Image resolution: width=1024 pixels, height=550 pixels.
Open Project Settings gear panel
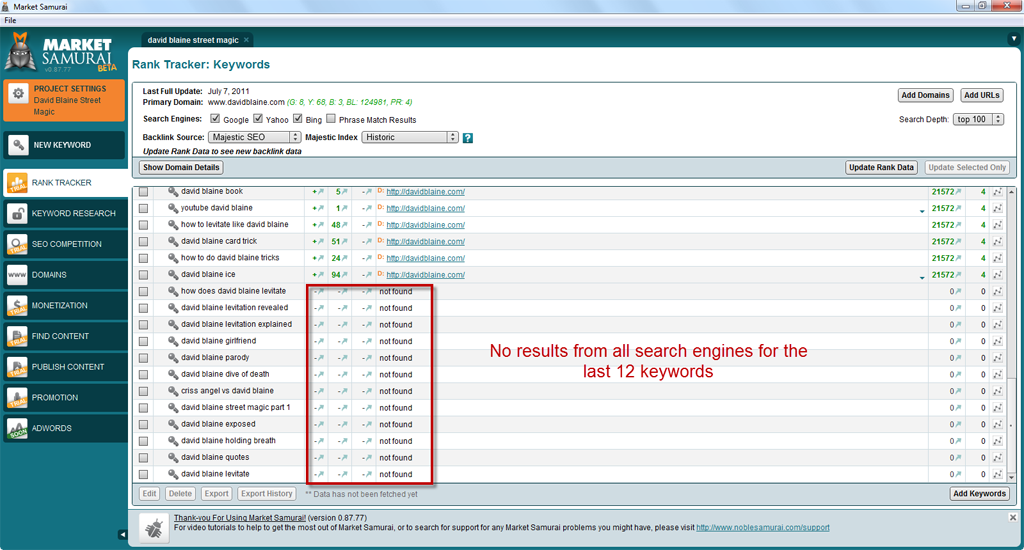coord(63,100)
